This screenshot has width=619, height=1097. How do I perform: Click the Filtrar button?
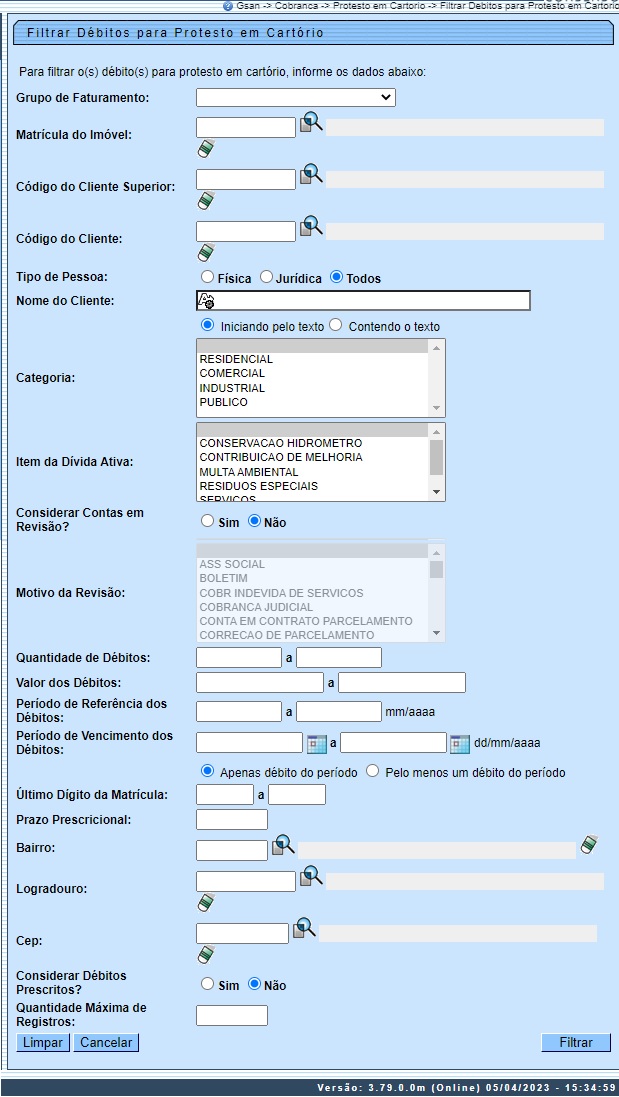point(576,1042)
